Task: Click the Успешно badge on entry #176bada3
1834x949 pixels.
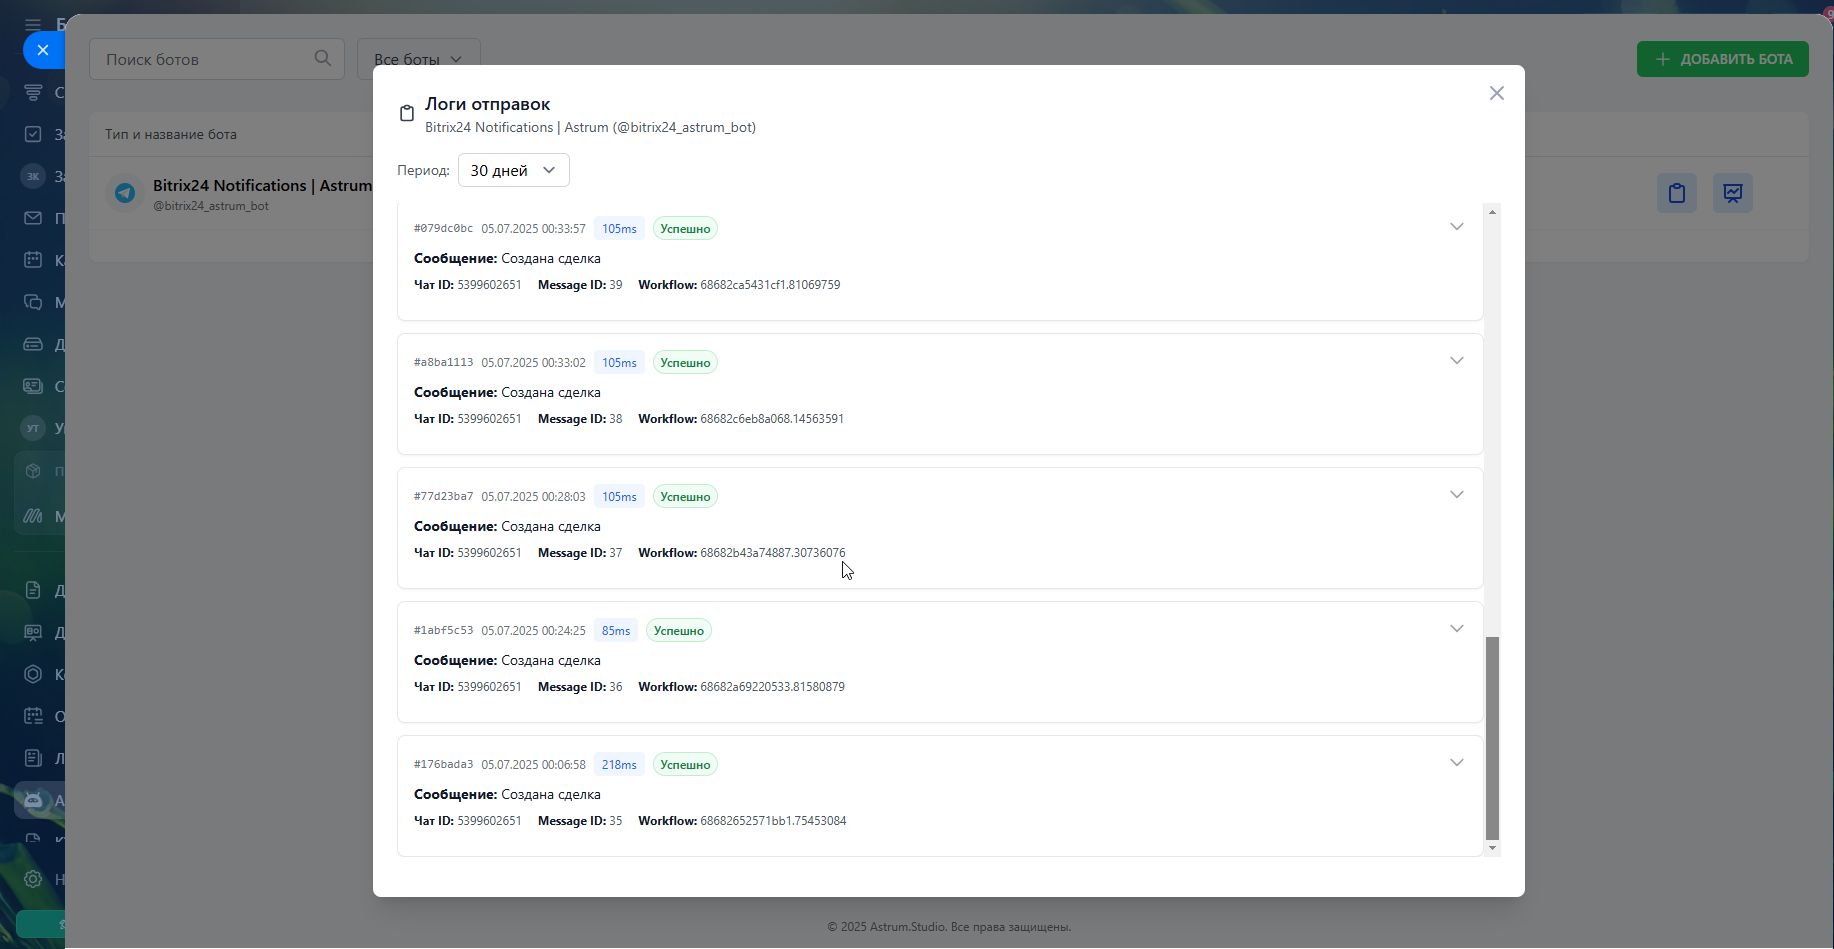Action: [x=685, y=765]
